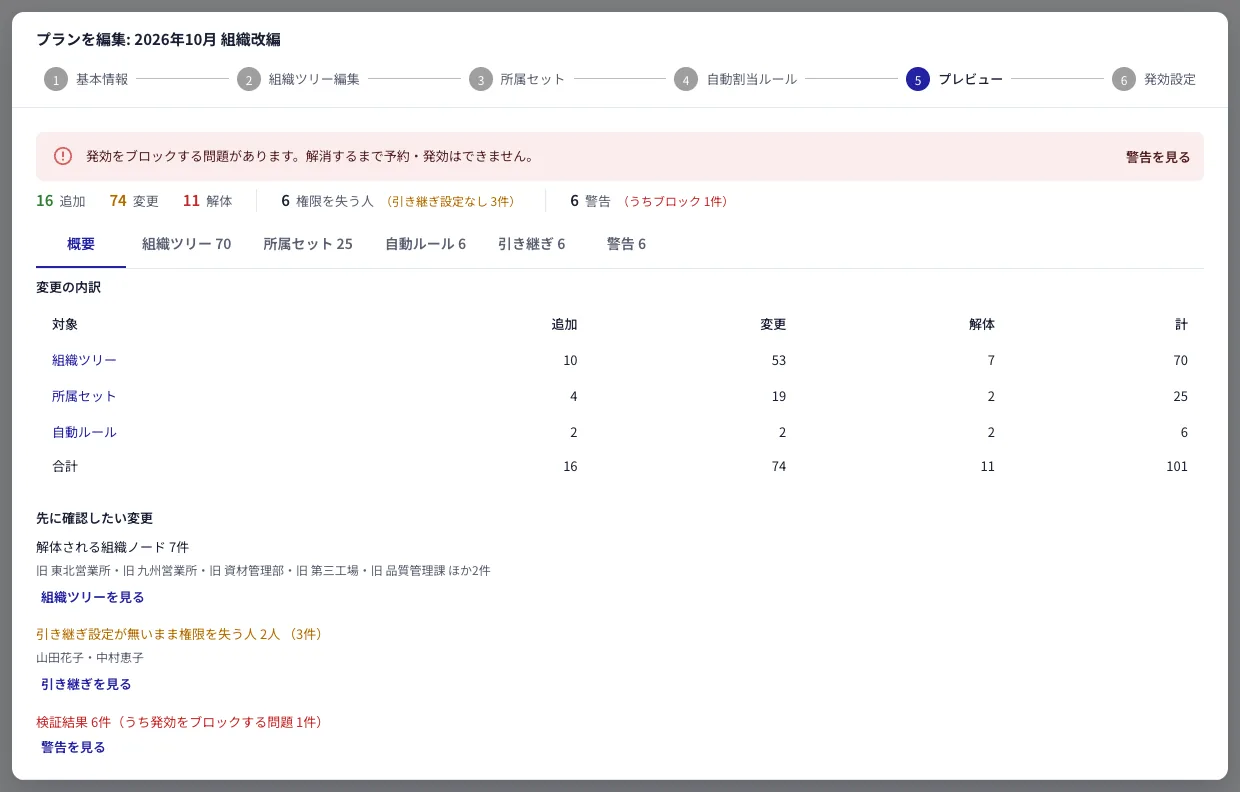Go to step 1 基本情報

coord(86,79)
